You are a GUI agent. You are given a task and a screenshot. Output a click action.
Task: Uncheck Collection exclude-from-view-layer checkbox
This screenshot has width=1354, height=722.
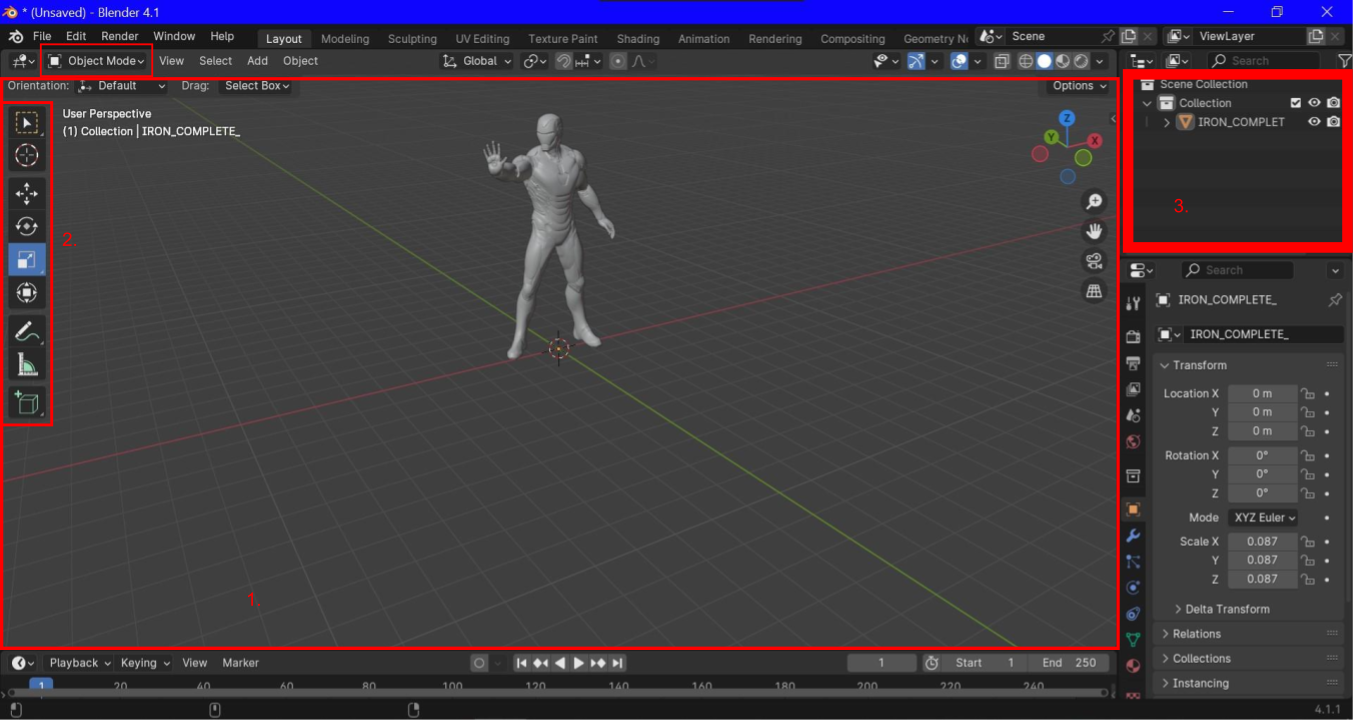coord(1296,103)
